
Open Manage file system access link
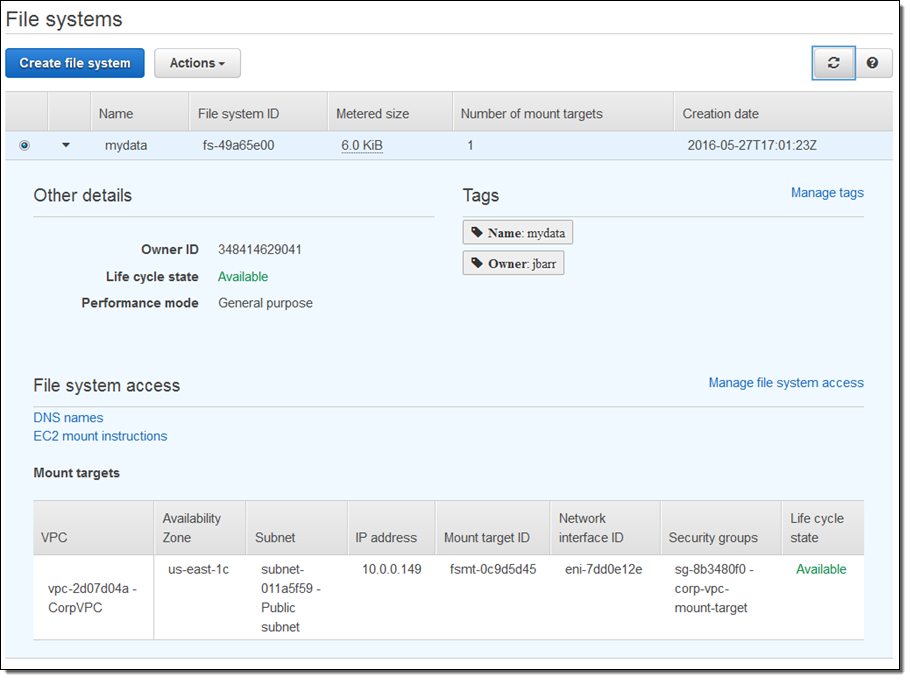(785, 382)
